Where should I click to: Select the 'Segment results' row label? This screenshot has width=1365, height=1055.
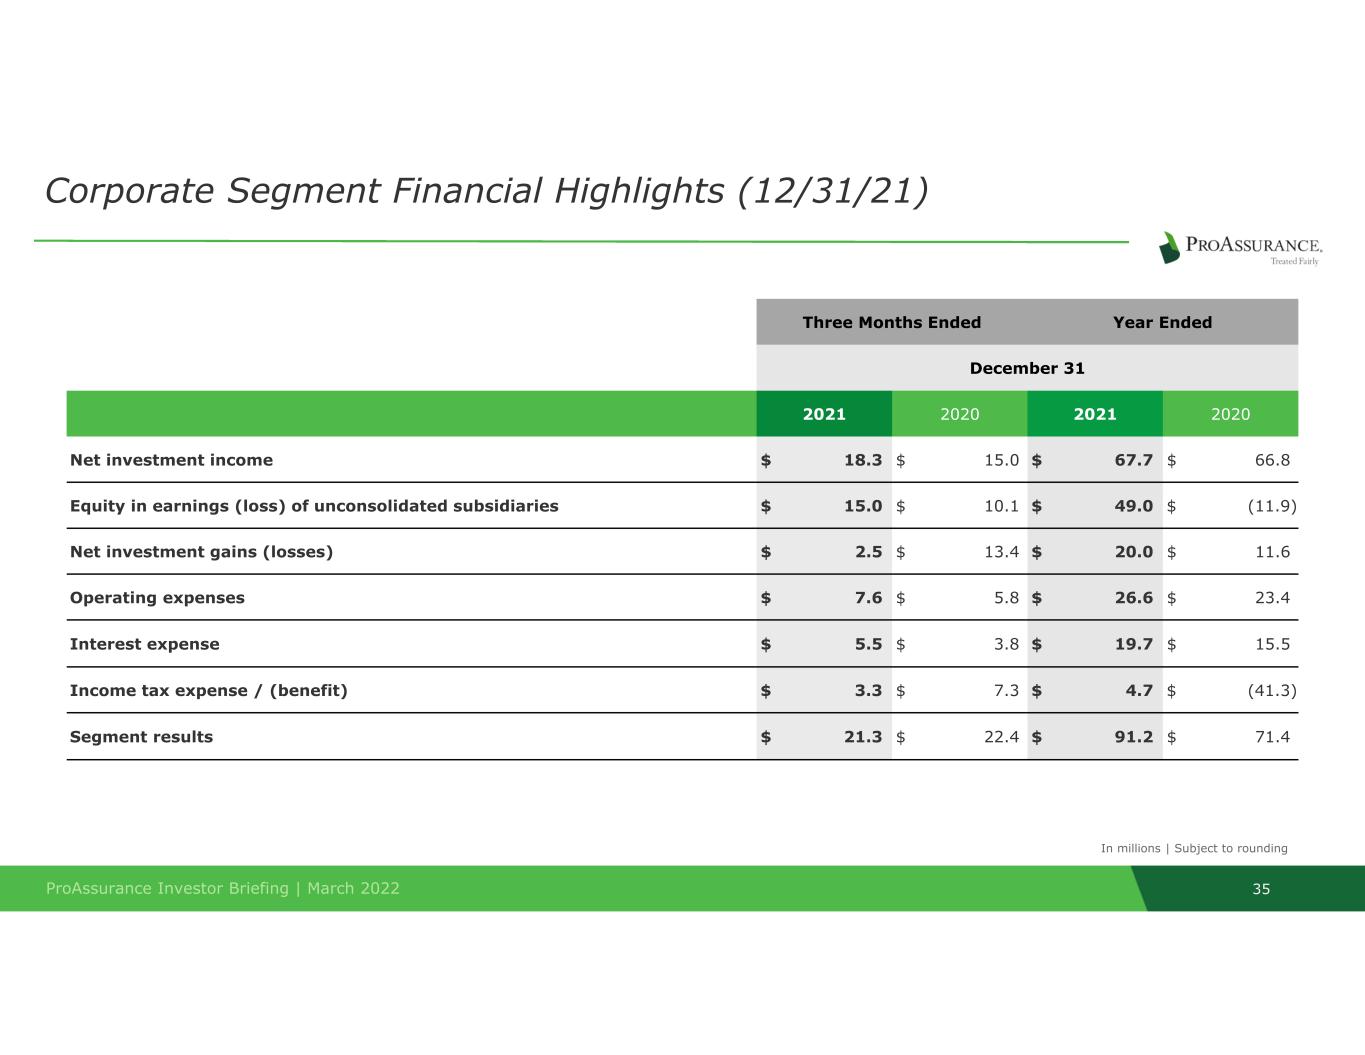tap(141, 737)
